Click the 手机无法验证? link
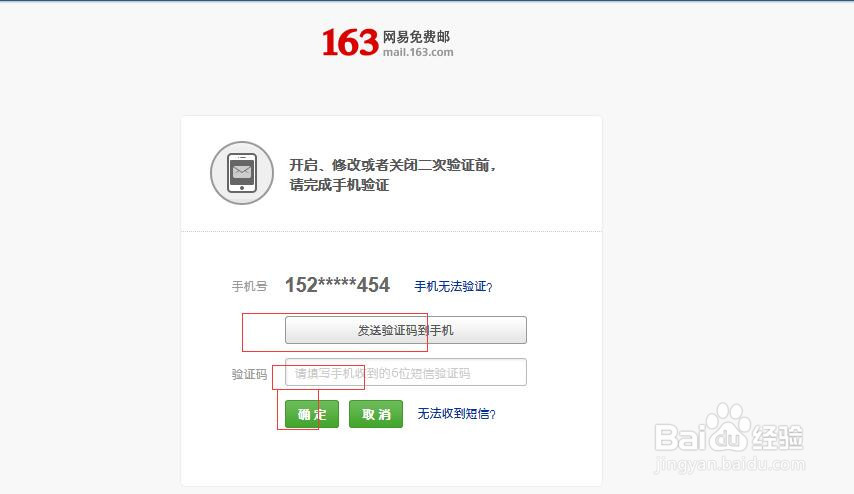Viewport: 854px width, 494px height. (x=453, y=286)
